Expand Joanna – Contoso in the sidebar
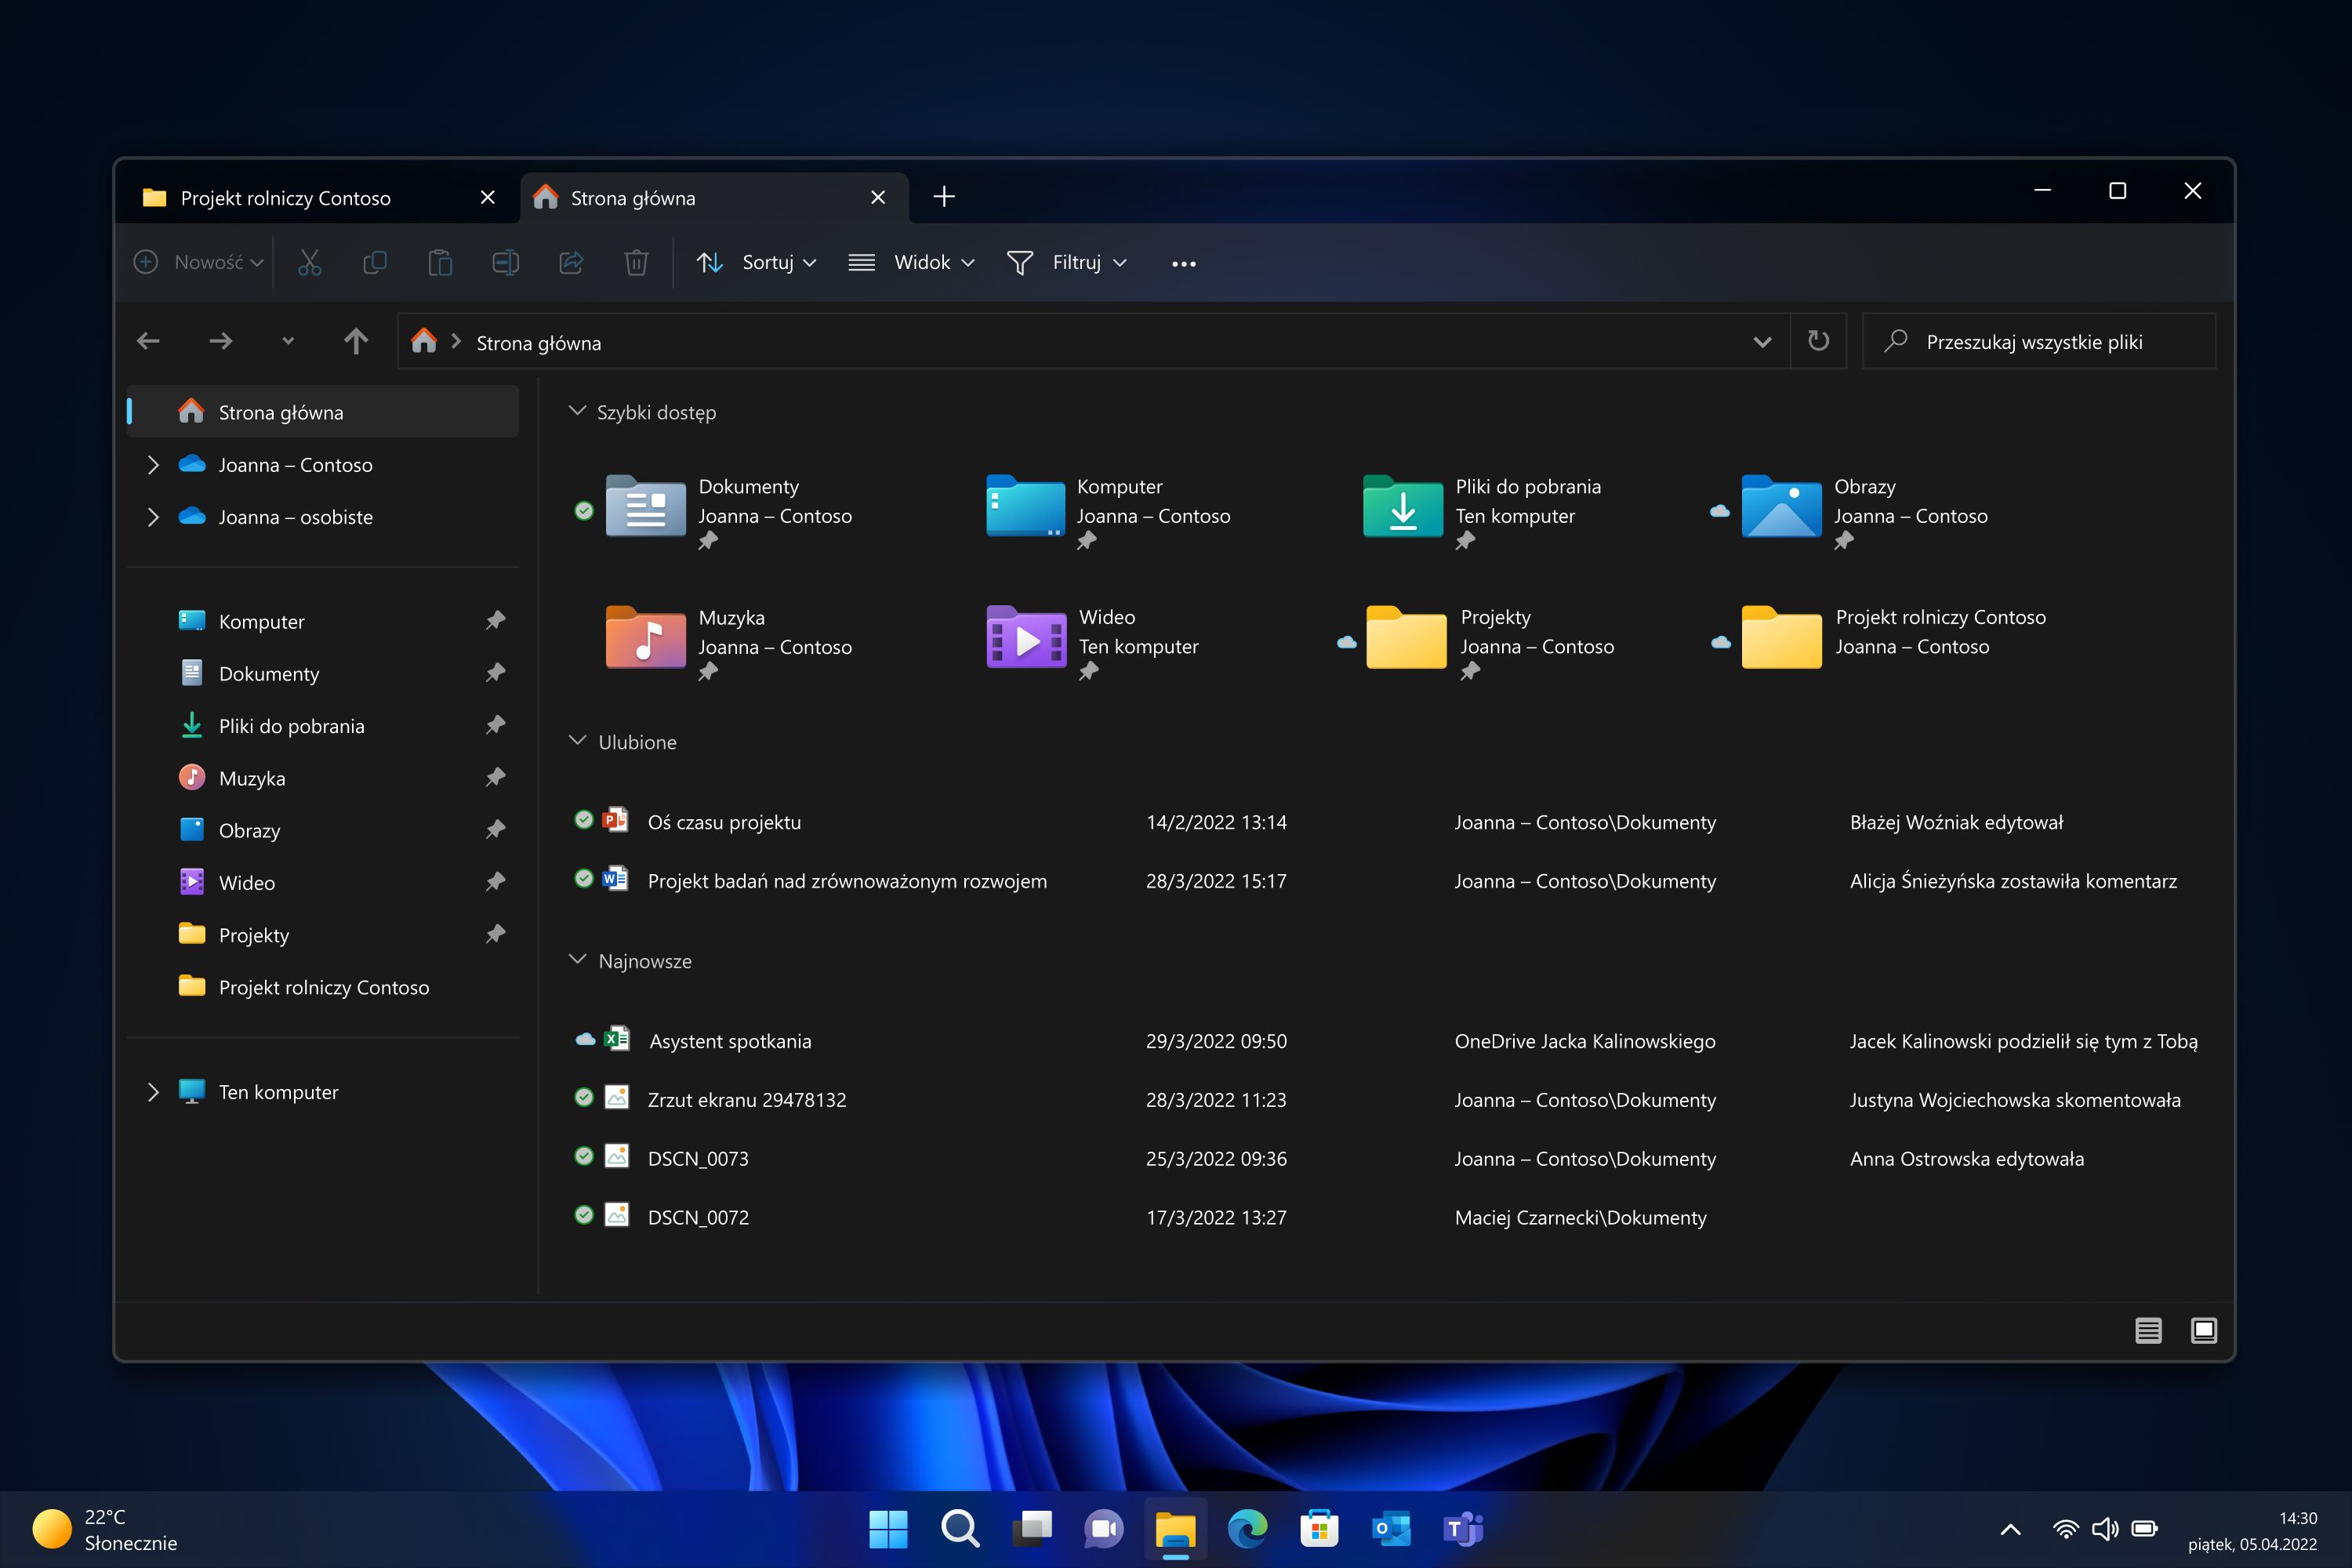Viewport: 2352px width, 1568px height. [153, 464]
